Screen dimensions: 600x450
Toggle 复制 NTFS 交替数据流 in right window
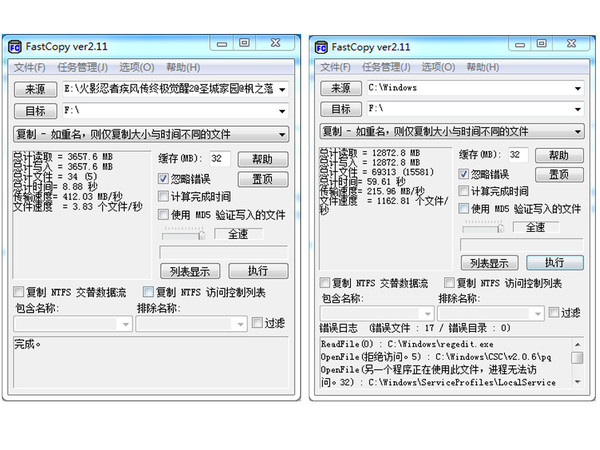point(324,283)
